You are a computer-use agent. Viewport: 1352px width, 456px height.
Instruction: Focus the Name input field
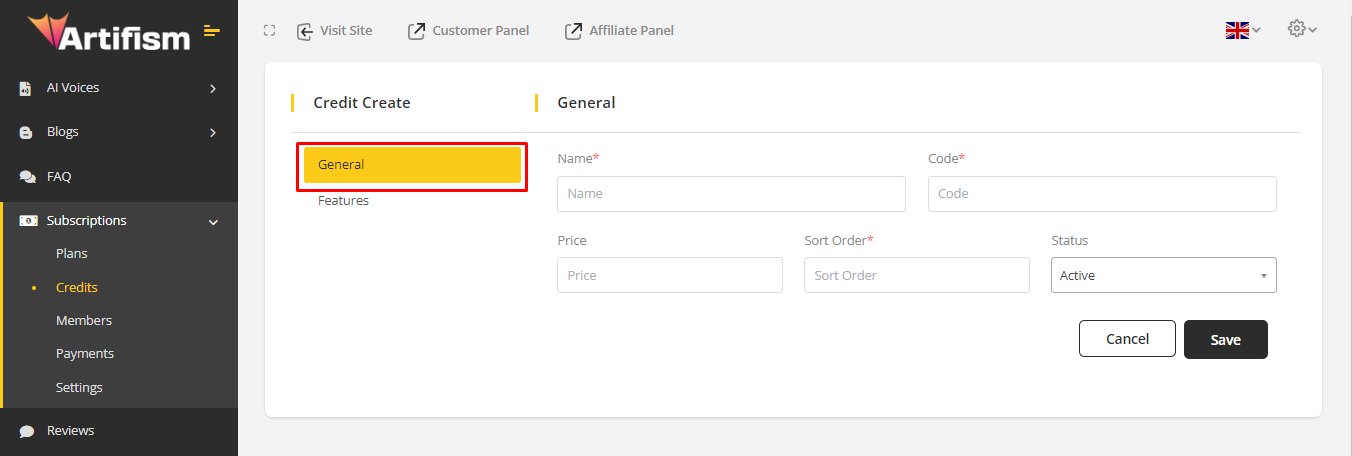(x=731, y=194)
